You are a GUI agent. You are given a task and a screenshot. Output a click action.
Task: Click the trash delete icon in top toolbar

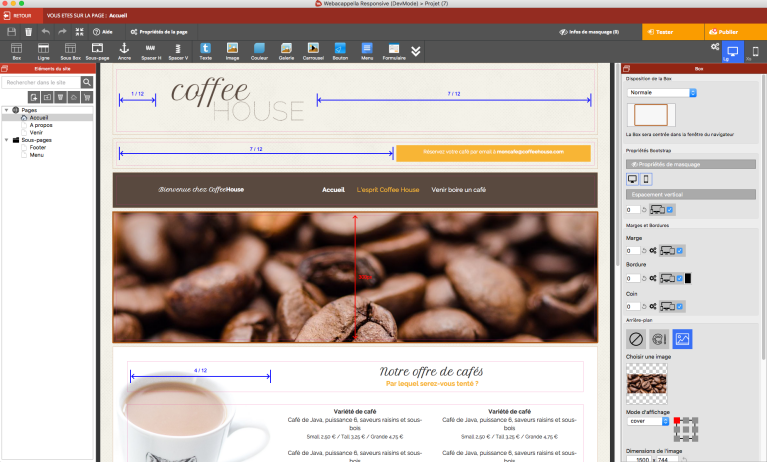click(28, 32)
